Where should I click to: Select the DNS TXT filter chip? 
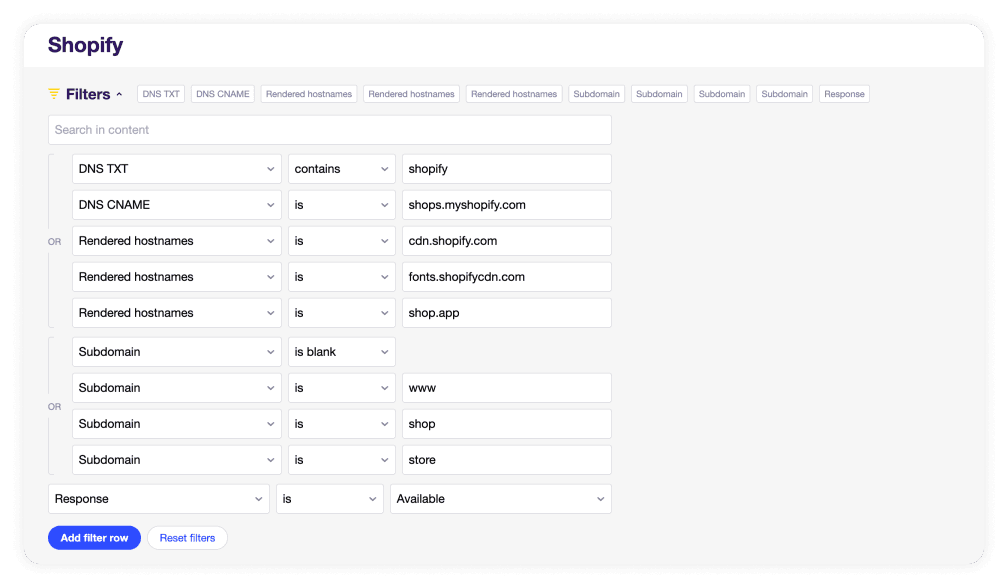coord(161,94)
